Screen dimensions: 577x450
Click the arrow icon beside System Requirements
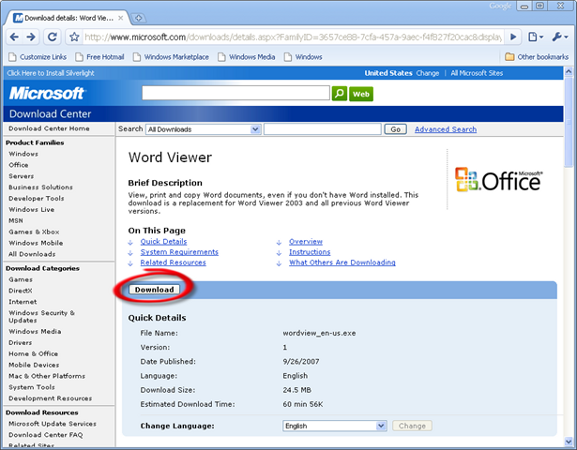click(x=131, y=253)
